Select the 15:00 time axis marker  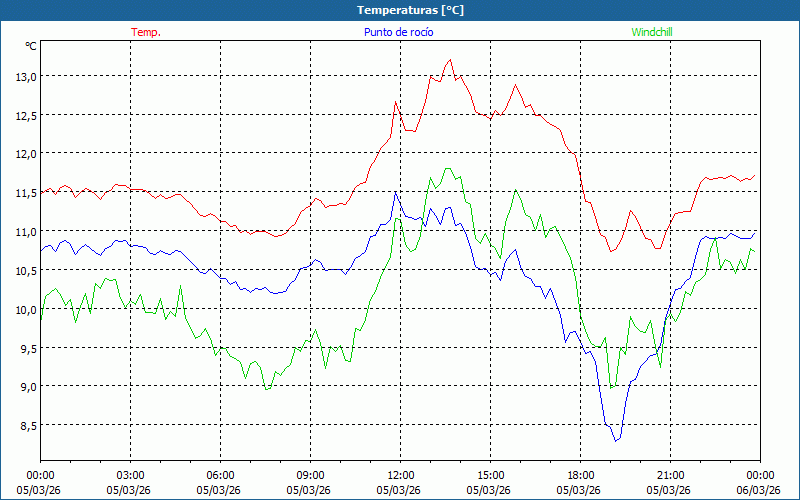pos(490,475)
